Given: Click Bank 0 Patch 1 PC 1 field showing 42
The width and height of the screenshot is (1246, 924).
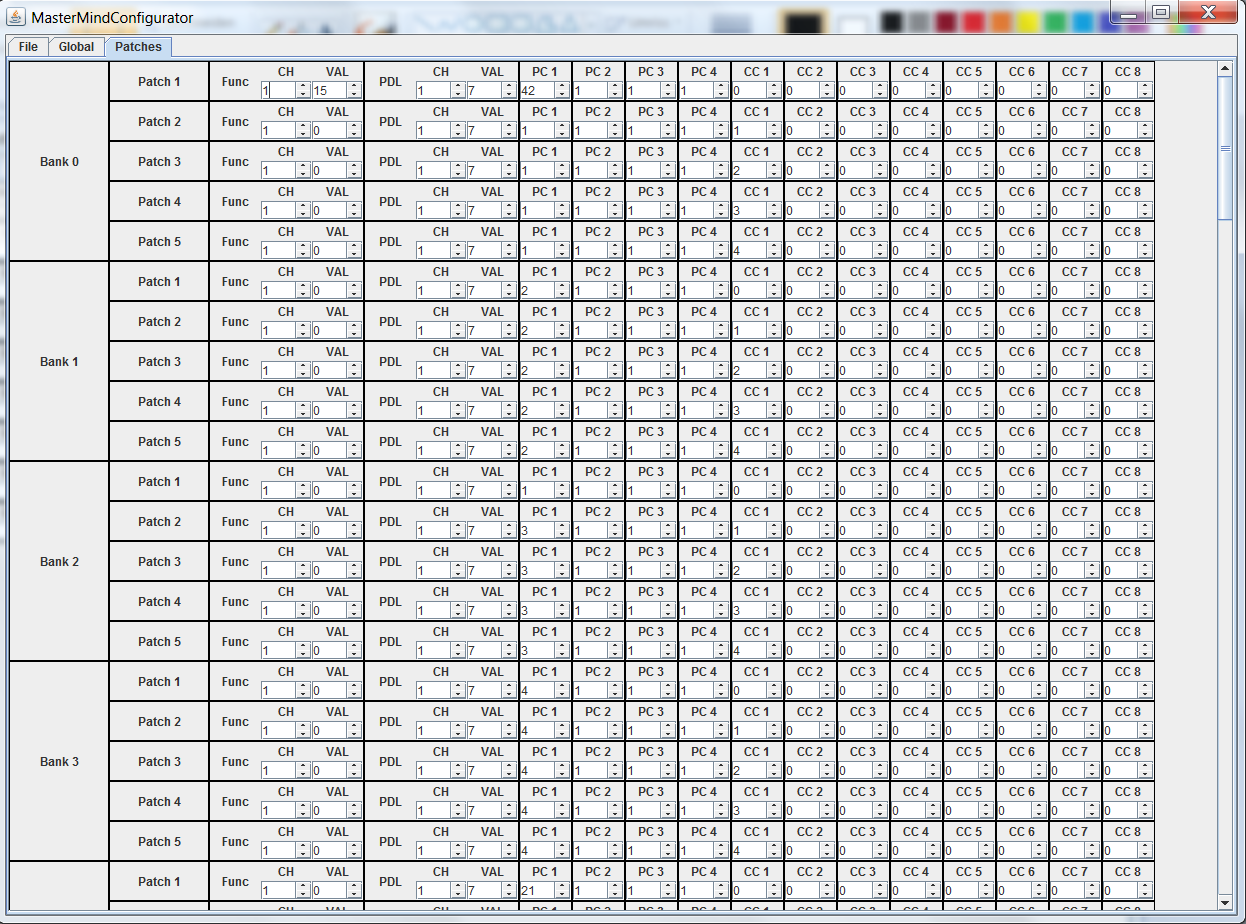Looking at the screenshot, I should coord(539,90).
